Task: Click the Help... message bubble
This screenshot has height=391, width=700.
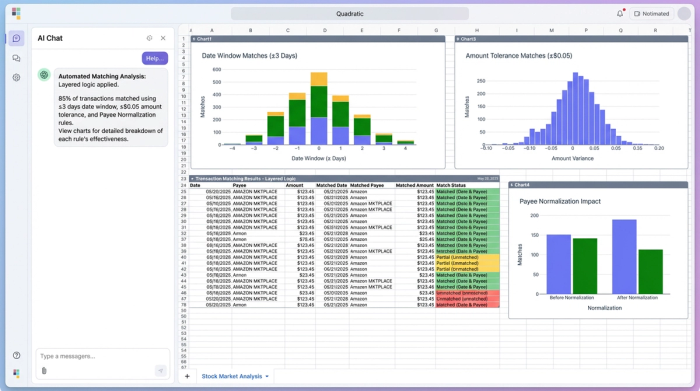Action: tap(154, 58)
